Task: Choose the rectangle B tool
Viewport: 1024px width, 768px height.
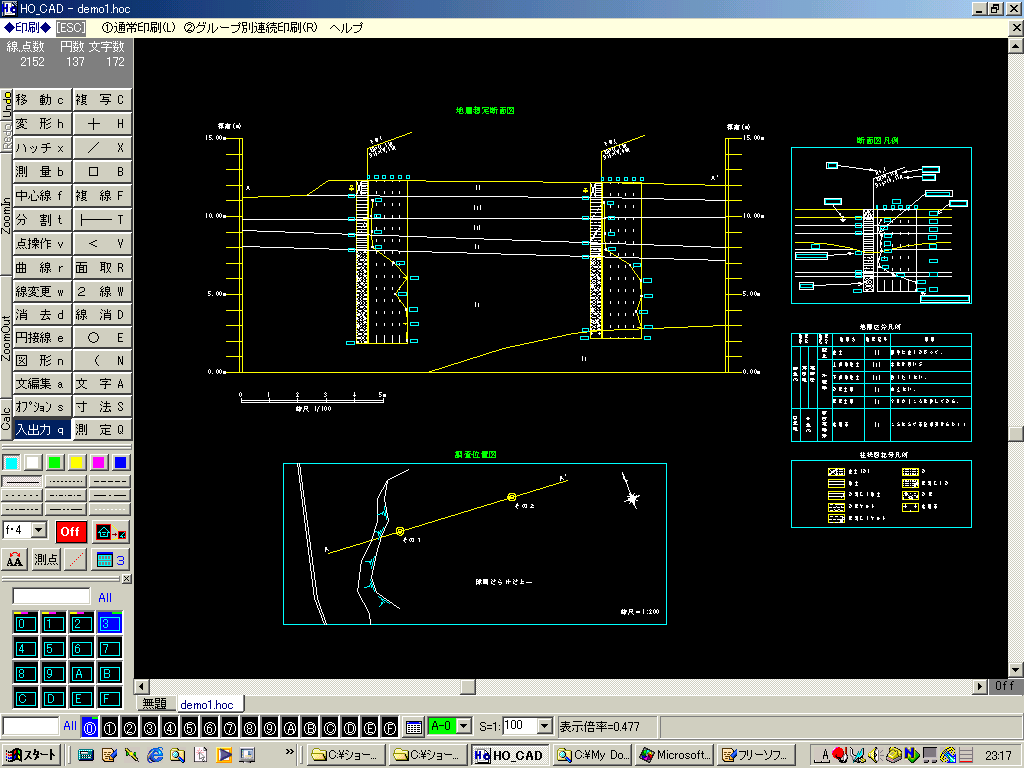Action: click(x=102, y=172)
